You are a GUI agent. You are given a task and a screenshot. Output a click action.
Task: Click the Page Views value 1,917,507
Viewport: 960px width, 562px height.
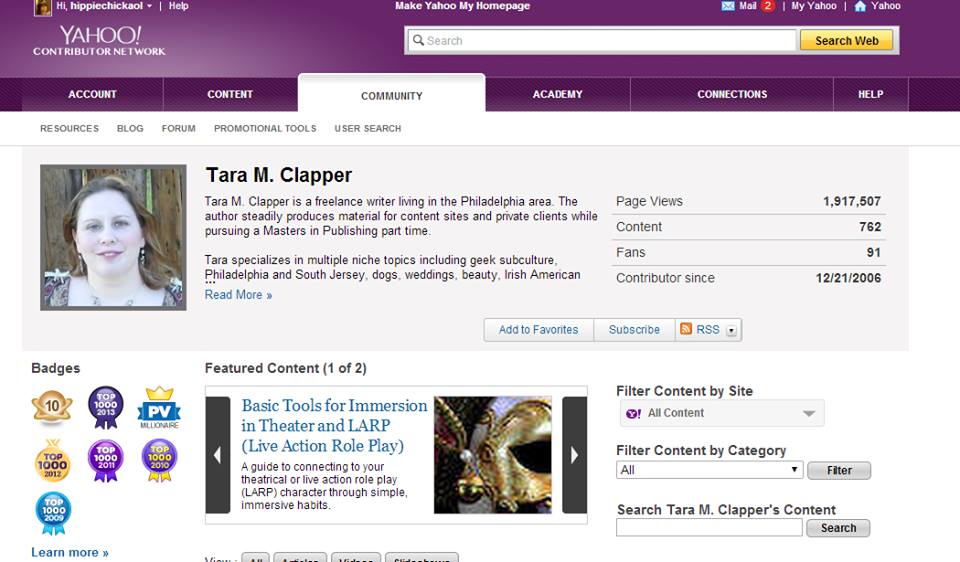click(852, 201)
